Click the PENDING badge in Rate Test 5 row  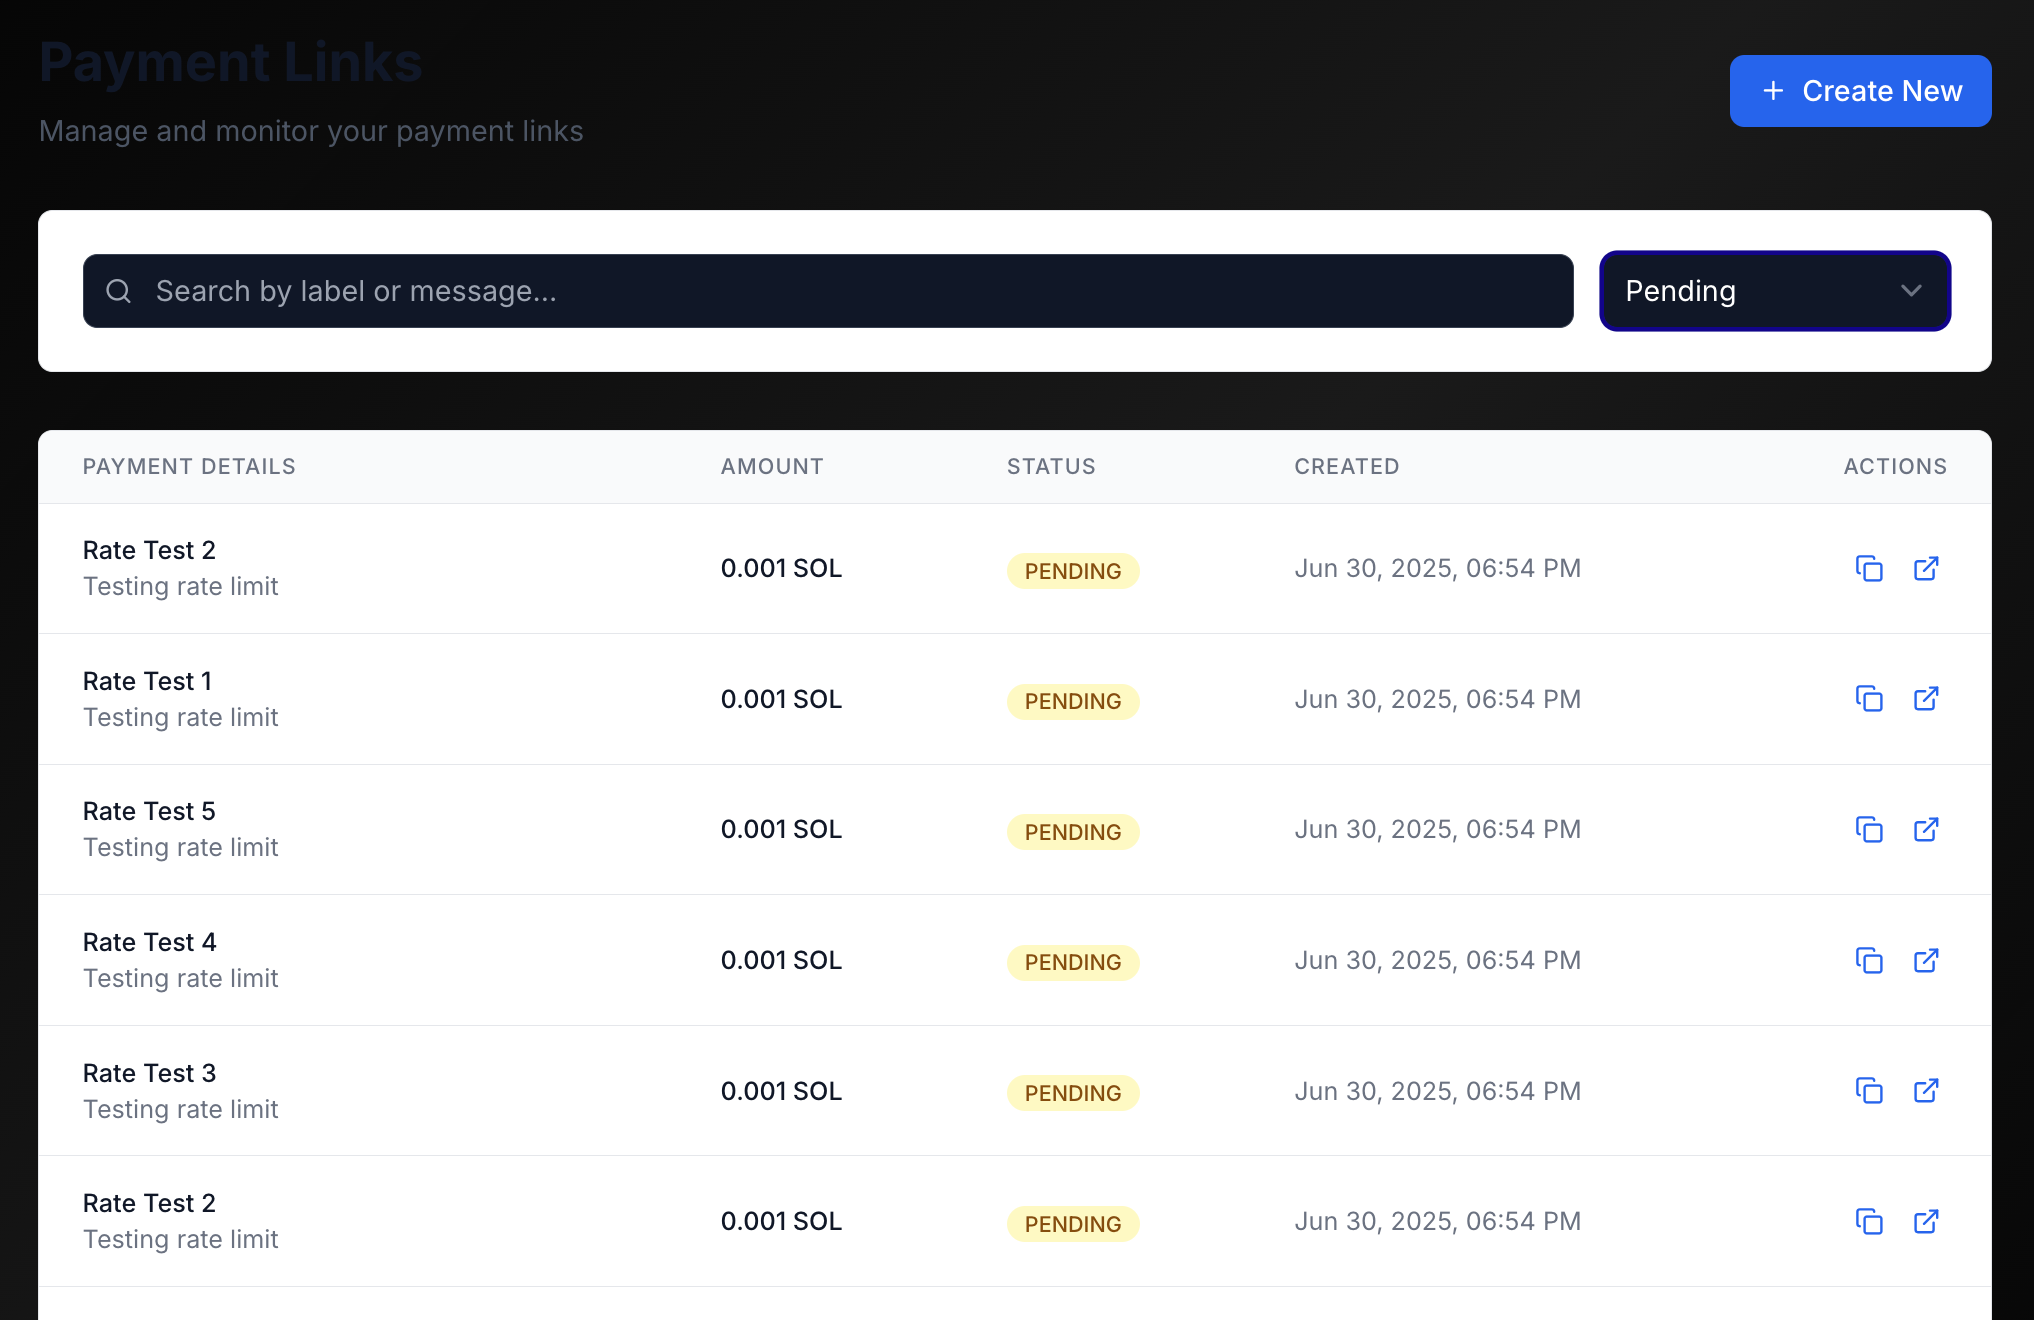[1073, 832]
